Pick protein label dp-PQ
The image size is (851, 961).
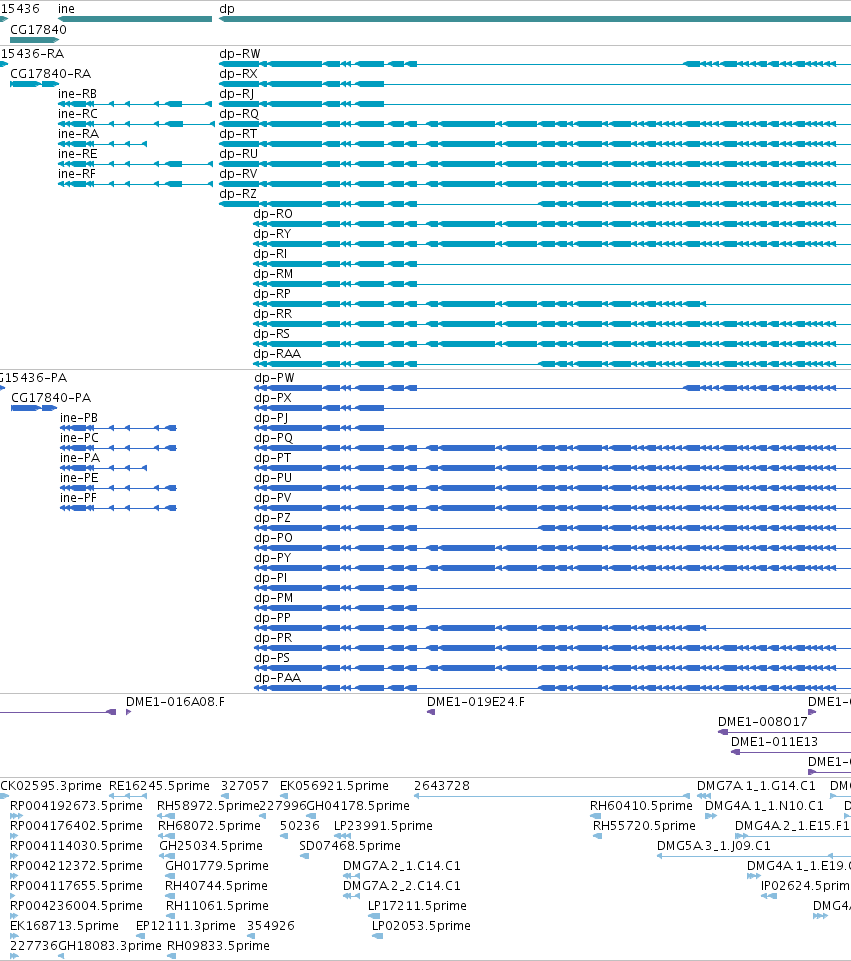click(274, 438)
